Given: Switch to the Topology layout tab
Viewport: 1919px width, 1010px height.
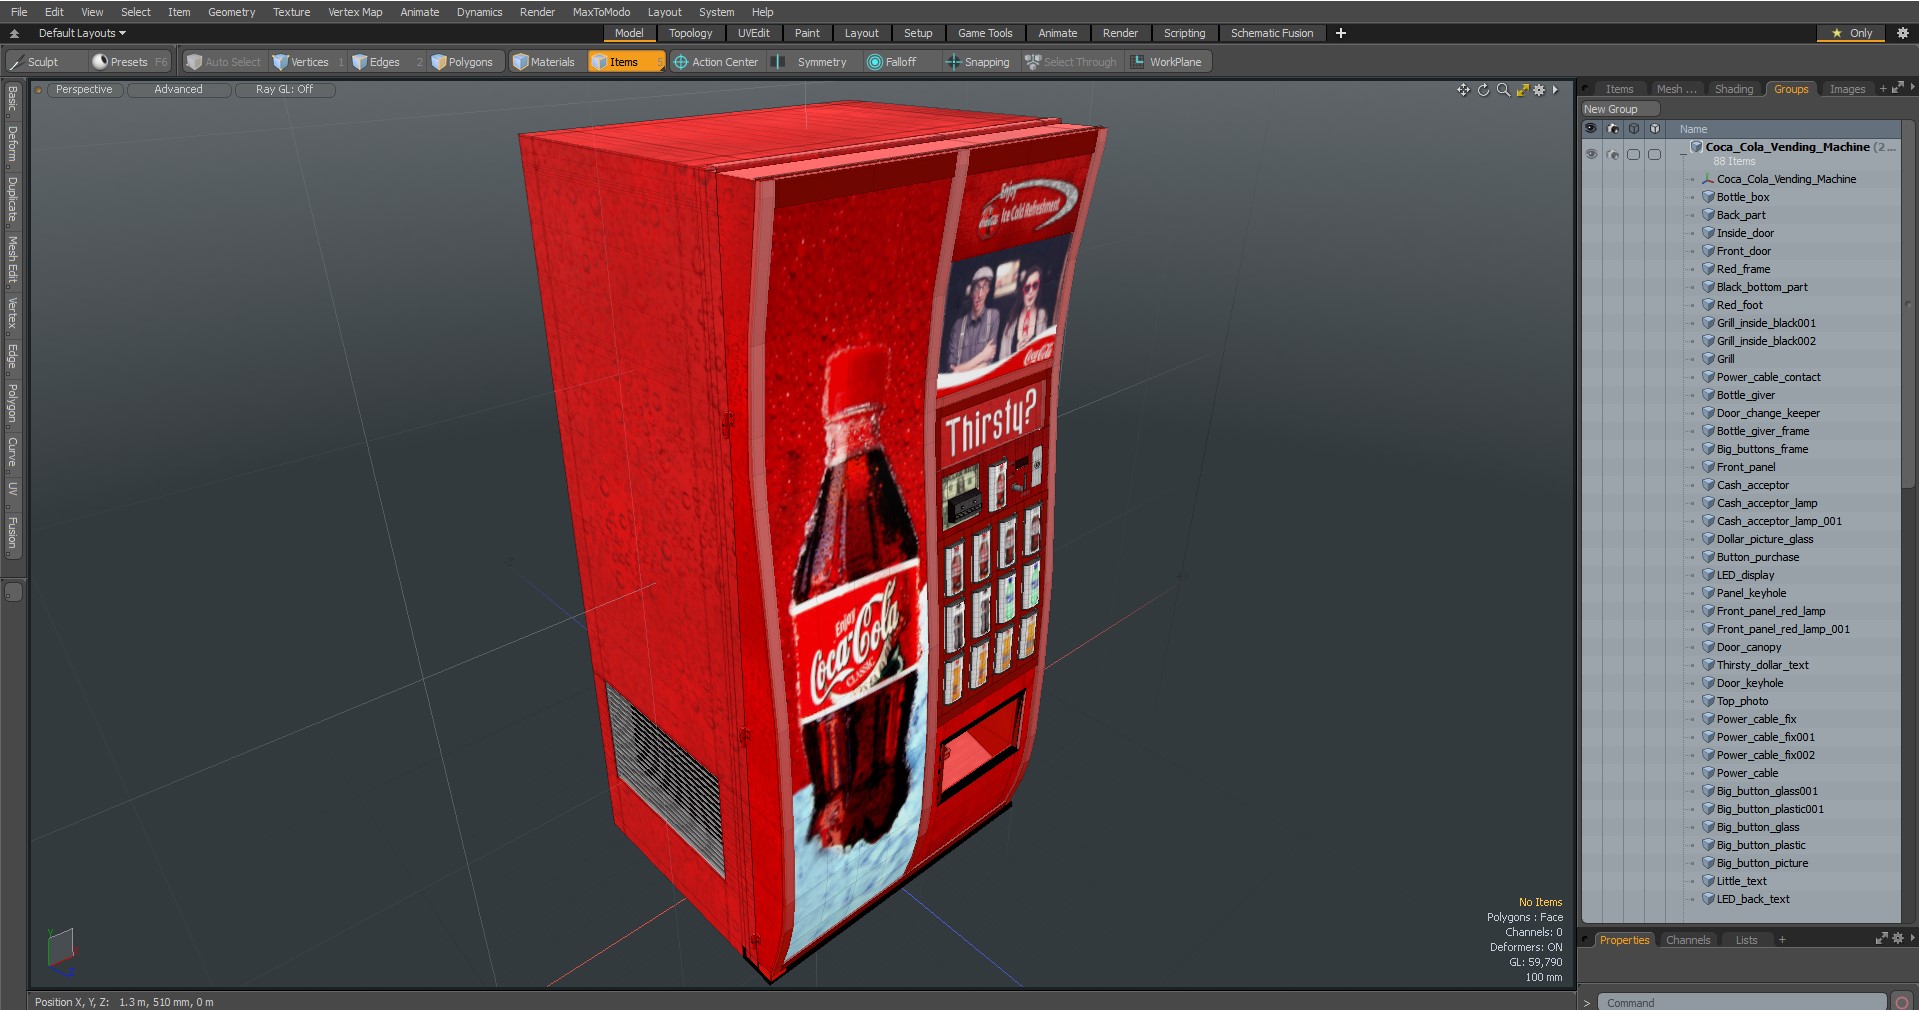Looking at the screenshot, I should tap(690, 33).
